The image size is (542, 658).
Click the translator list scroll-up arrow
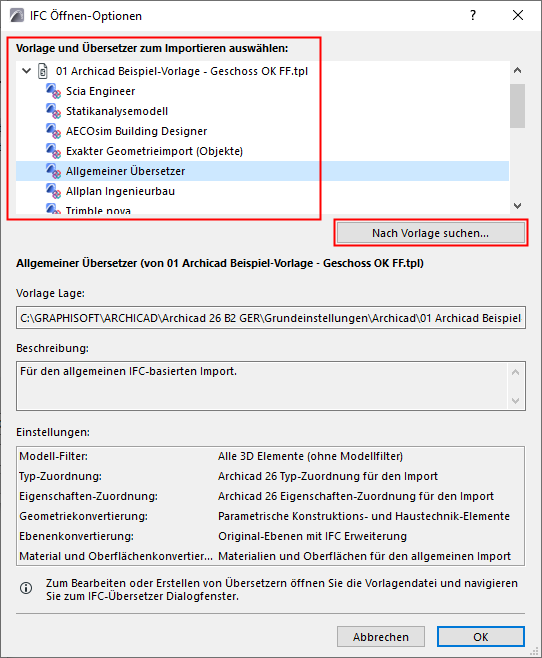click(x=517, y=70)
